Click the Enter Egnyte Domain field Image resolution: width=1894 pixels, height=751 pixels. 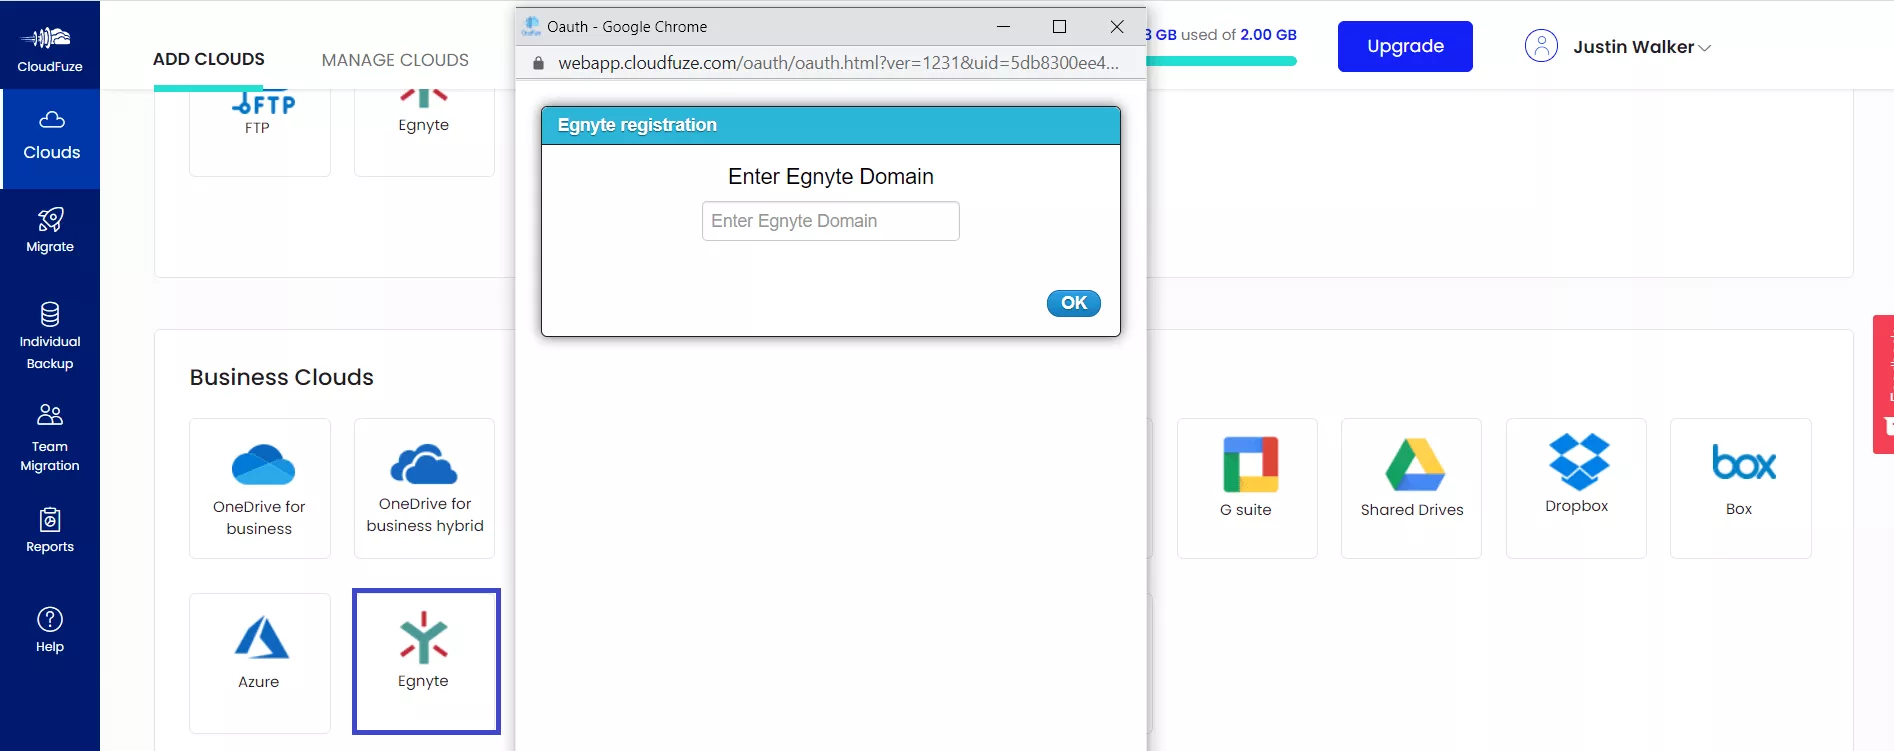pos(831,221)
